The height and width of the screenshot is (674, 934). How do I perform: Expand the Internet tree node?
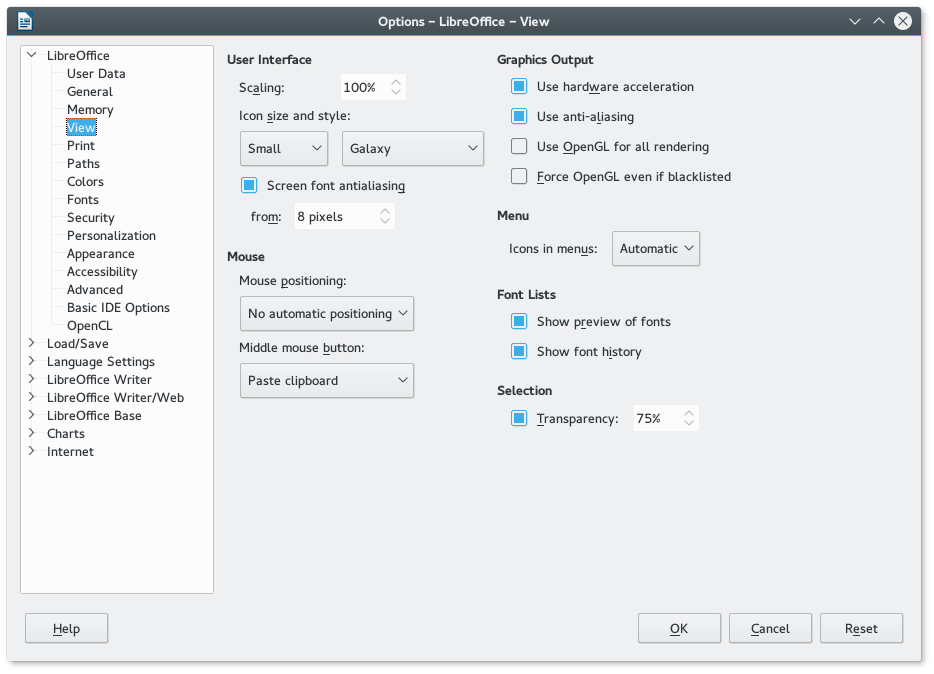(x=32, y=451)
